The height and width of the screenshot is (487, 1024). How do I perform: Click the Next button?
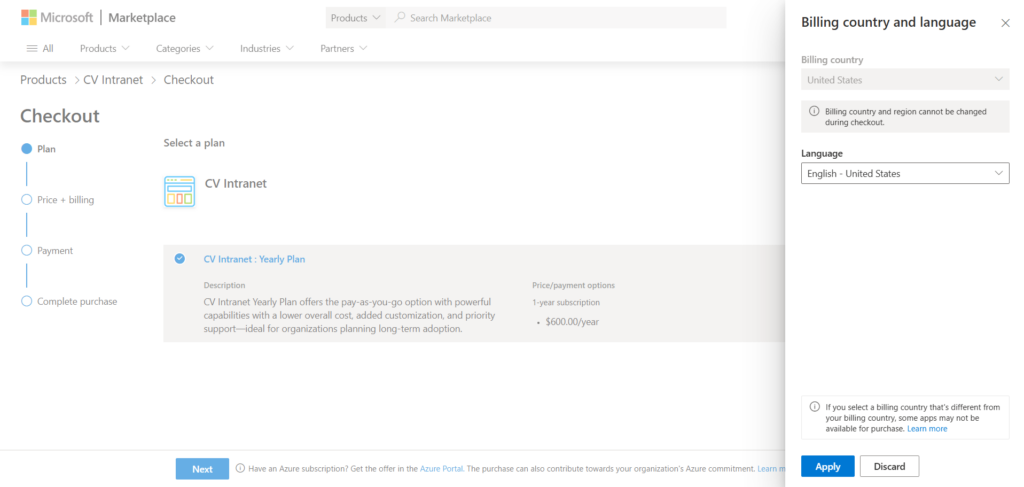click(x=202, y=469)
